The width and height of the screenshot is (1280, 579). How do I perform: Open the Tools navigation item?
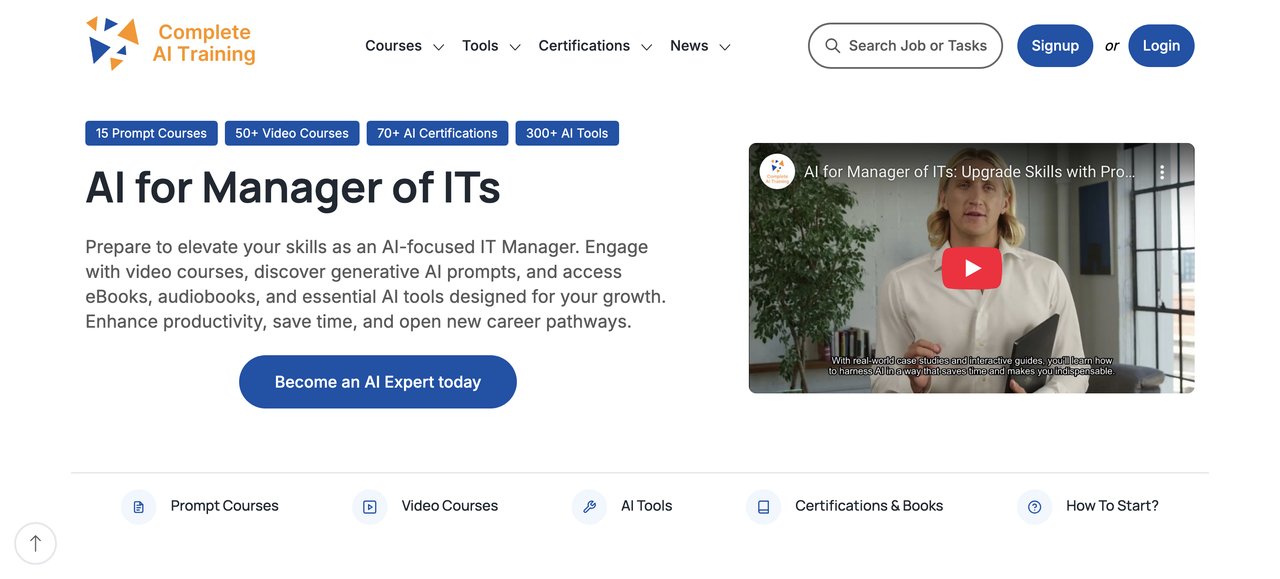(480, 46)
